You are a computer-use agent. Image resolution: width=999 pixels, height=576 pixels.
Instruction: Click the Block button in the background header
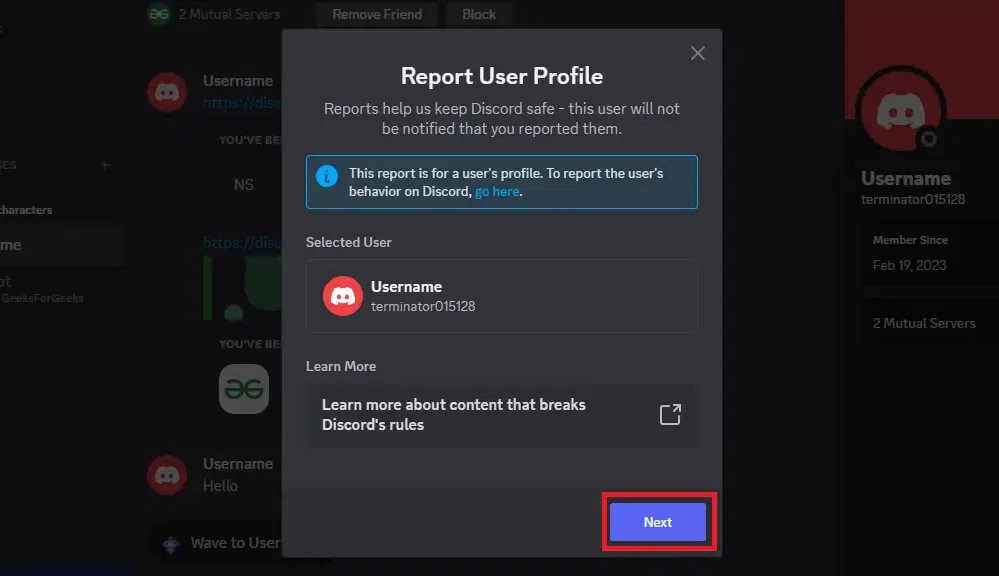click(x=478, y=14)
